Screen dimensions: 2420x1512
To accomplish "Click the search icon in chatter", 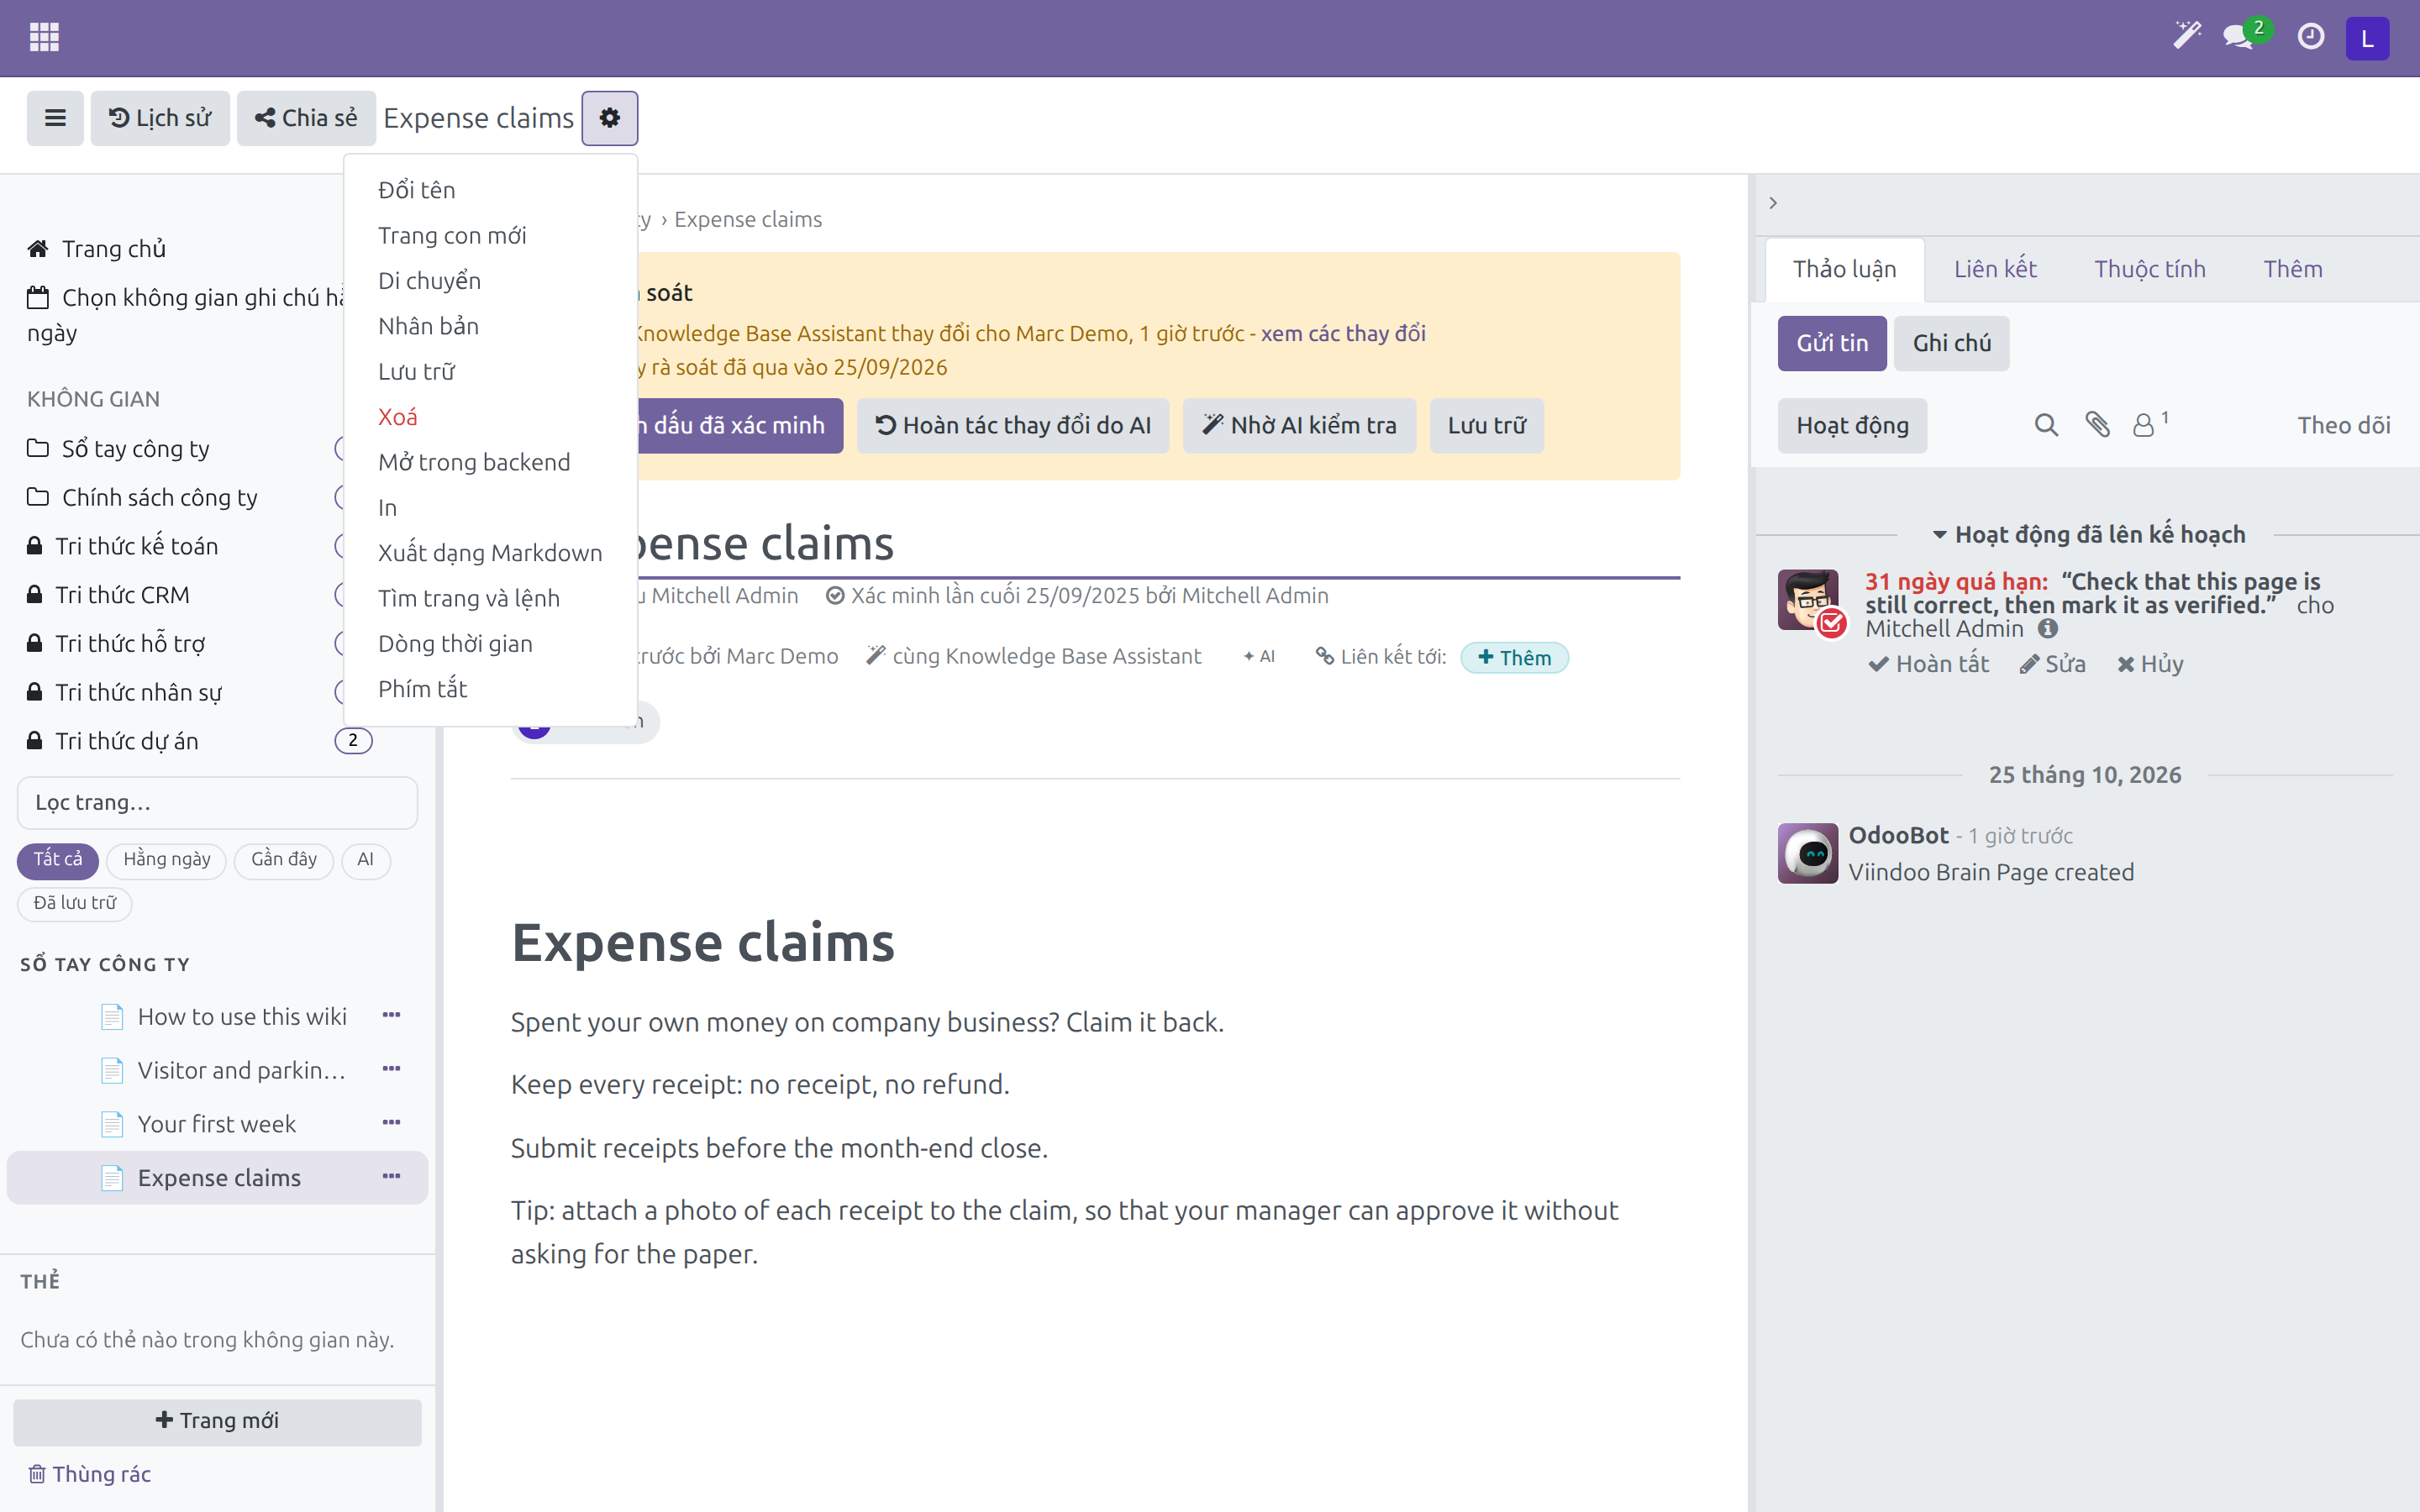I will [2046, 425].
